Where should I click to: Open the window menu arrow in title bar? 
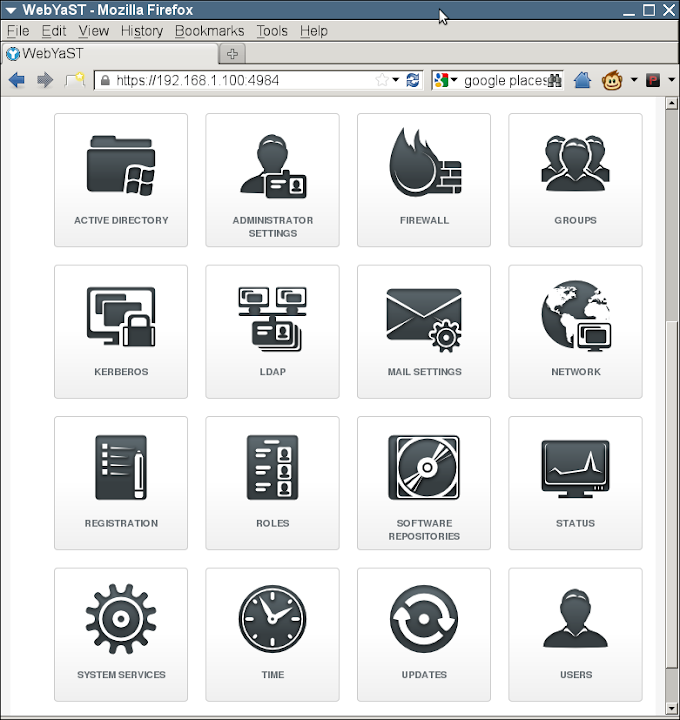[11, 10]
